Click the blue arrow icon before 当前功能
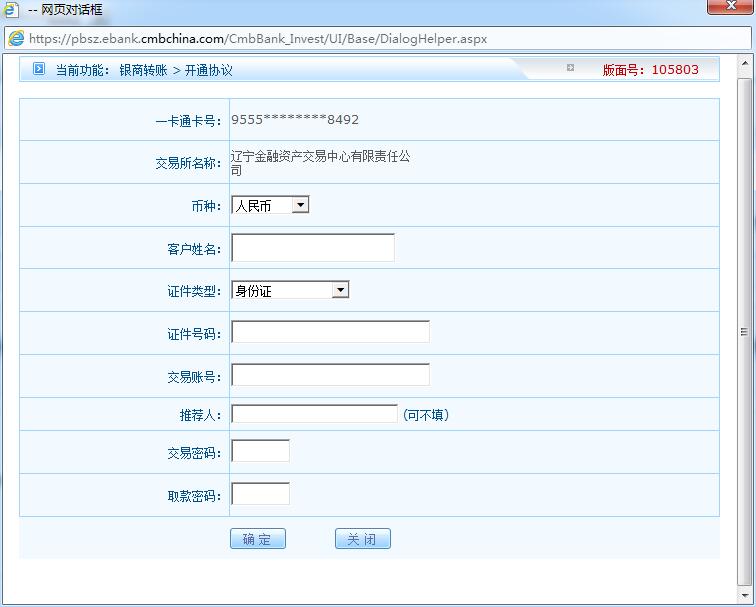Screen dimensions: 756x607 click(39, 69)
